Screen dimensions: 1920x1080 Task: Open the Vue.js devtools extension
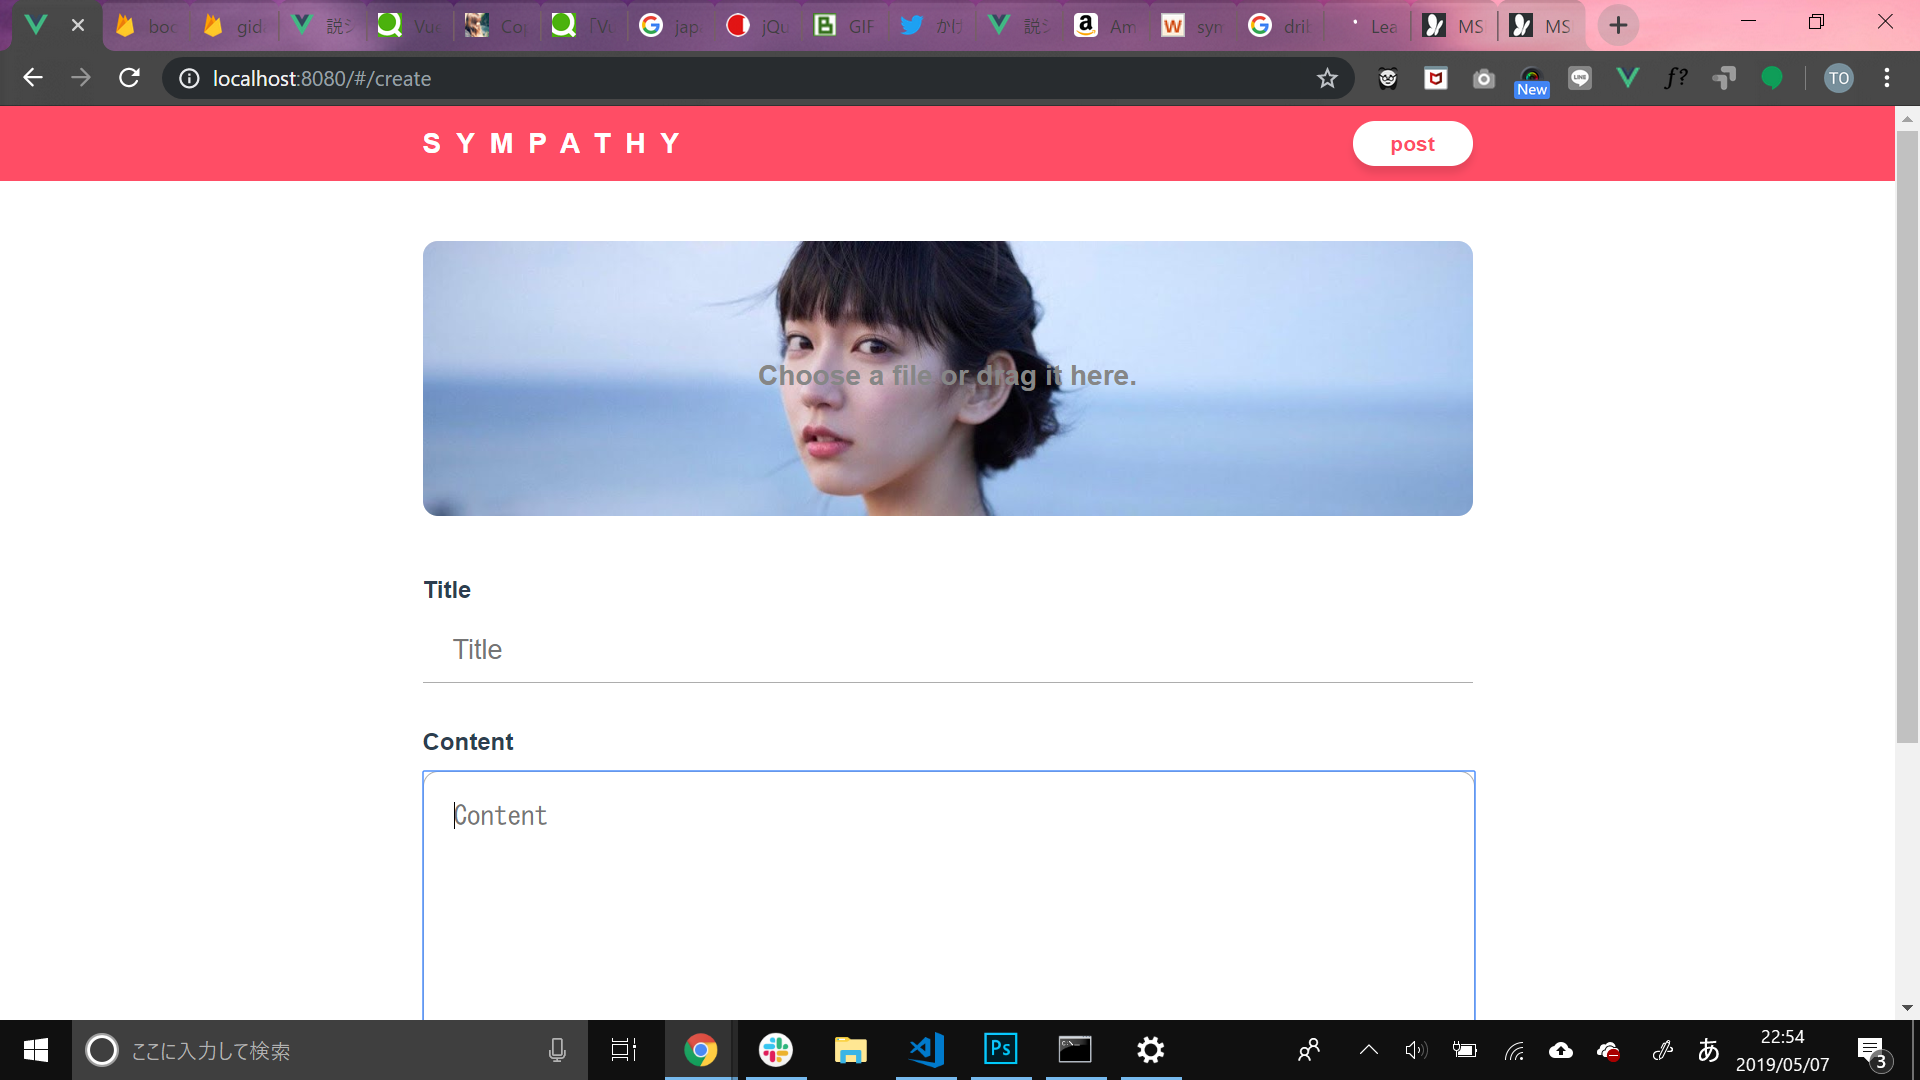[x=1627, y=78]
